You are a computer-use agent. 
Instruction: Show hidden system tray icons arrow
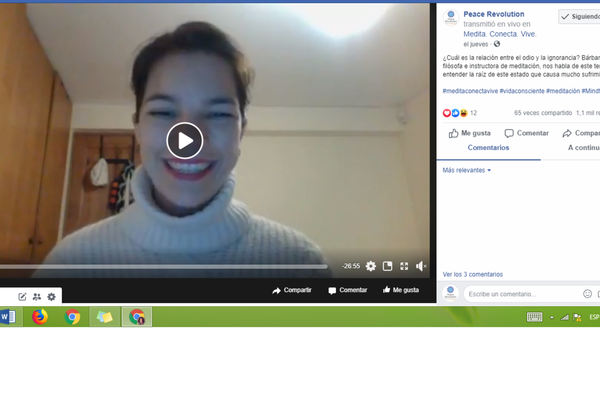point(552,317)
